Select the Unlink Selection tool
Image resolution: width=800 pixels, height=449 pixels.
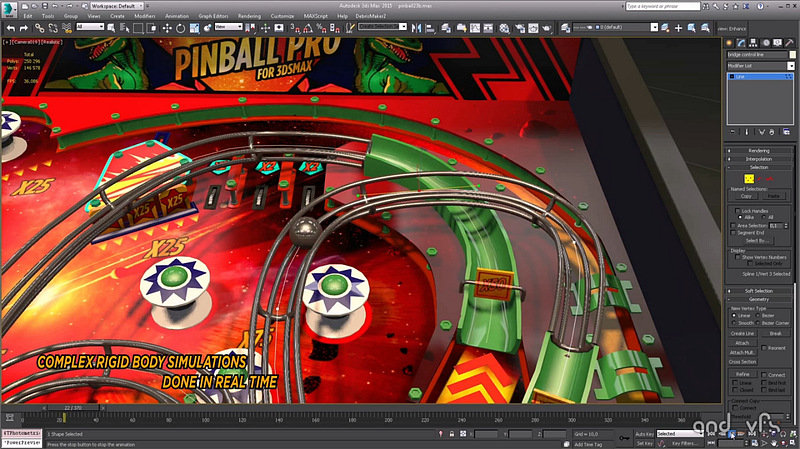(x=53, y=29)
